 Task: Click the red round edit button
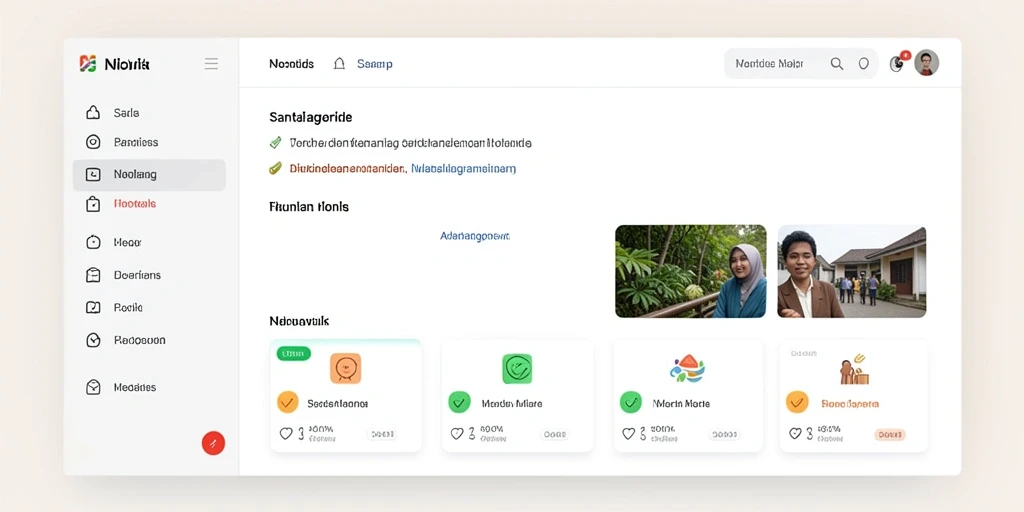point(213,443)
